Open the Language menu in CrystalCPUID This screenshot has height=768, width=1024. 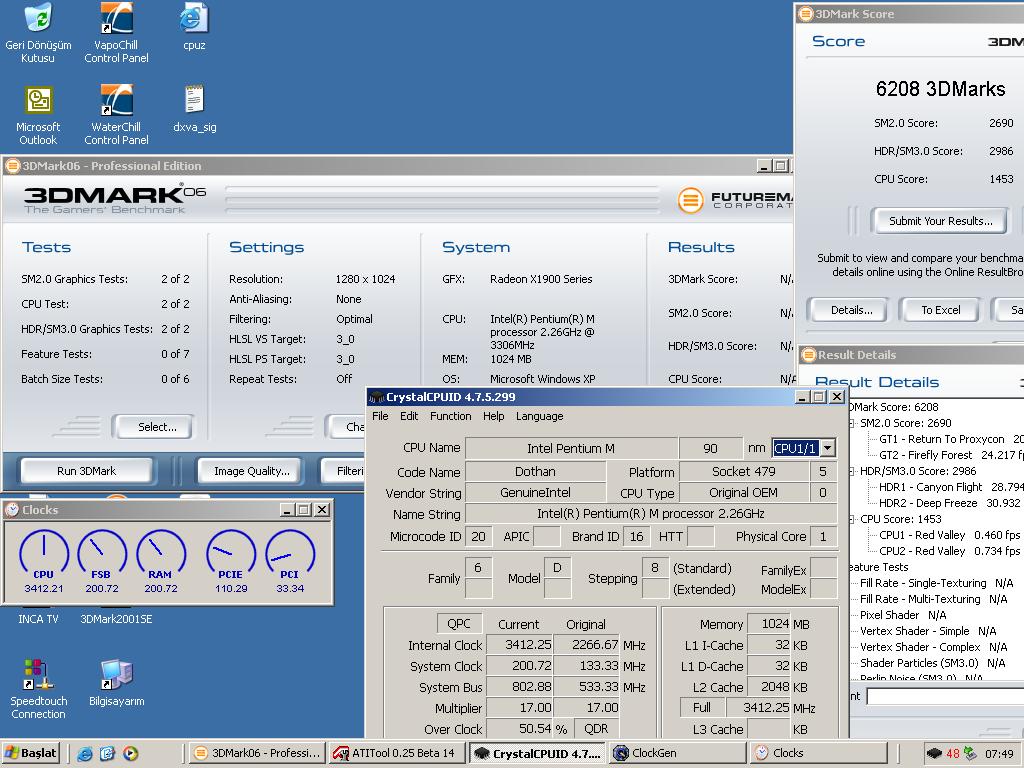(539, 416)
